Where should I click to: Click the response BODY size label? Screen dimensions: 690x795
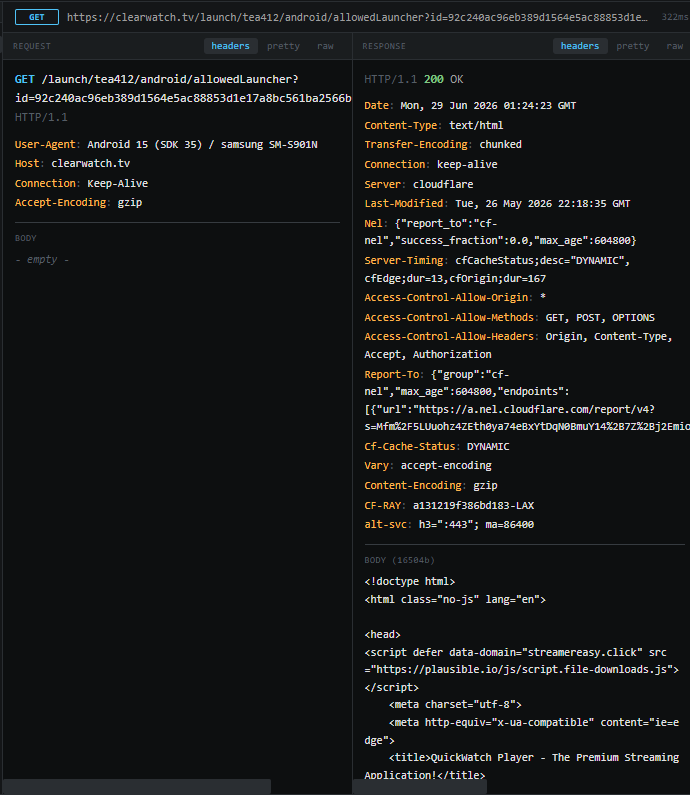point(400,560)
